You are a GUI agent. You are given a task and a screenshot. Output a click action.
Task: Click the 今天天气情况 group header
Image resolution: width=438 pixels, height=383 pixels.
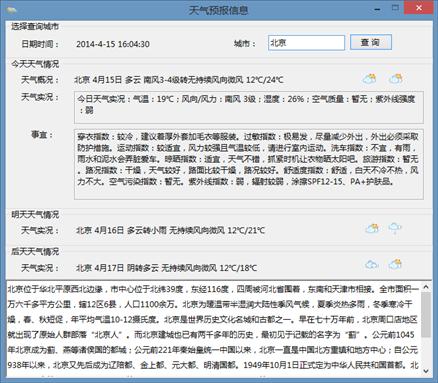[x=35, y=64]
